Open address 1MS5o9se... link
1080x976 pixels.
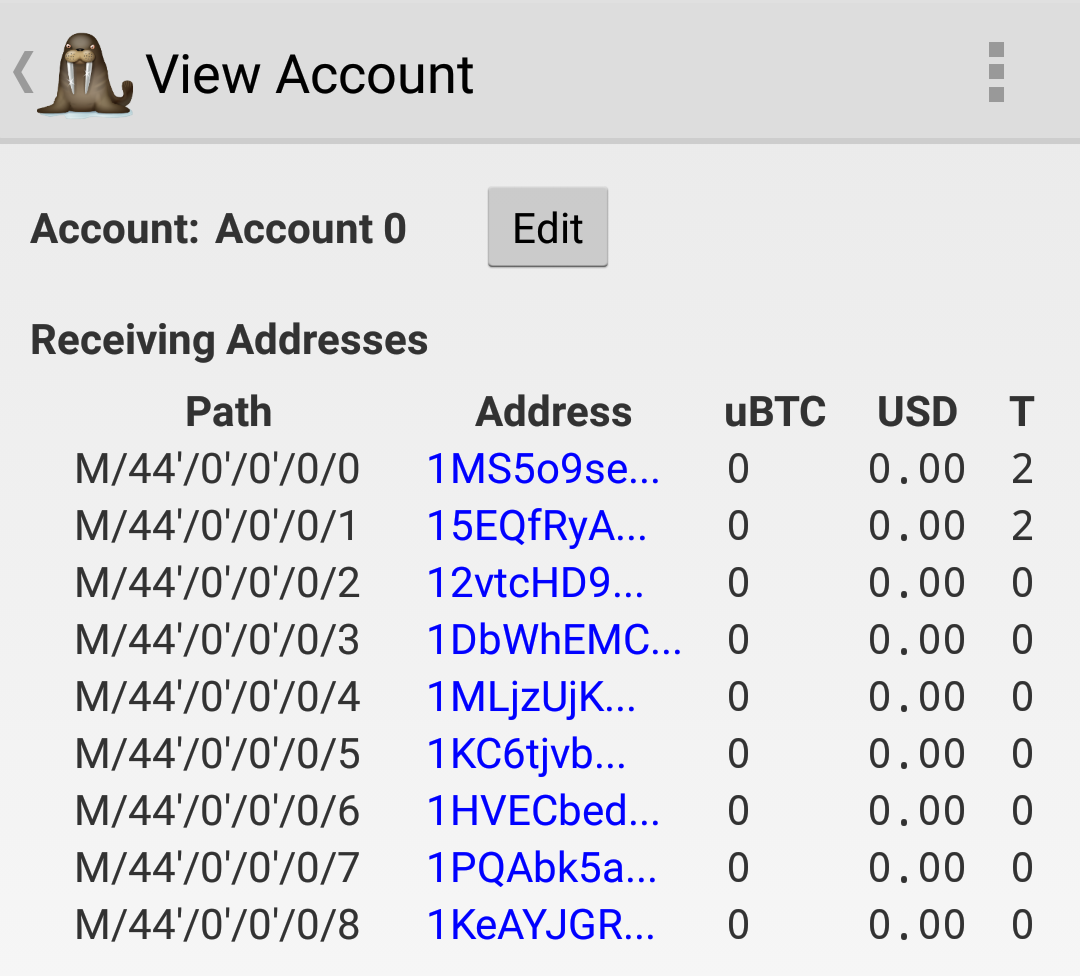tap(543, 469)
